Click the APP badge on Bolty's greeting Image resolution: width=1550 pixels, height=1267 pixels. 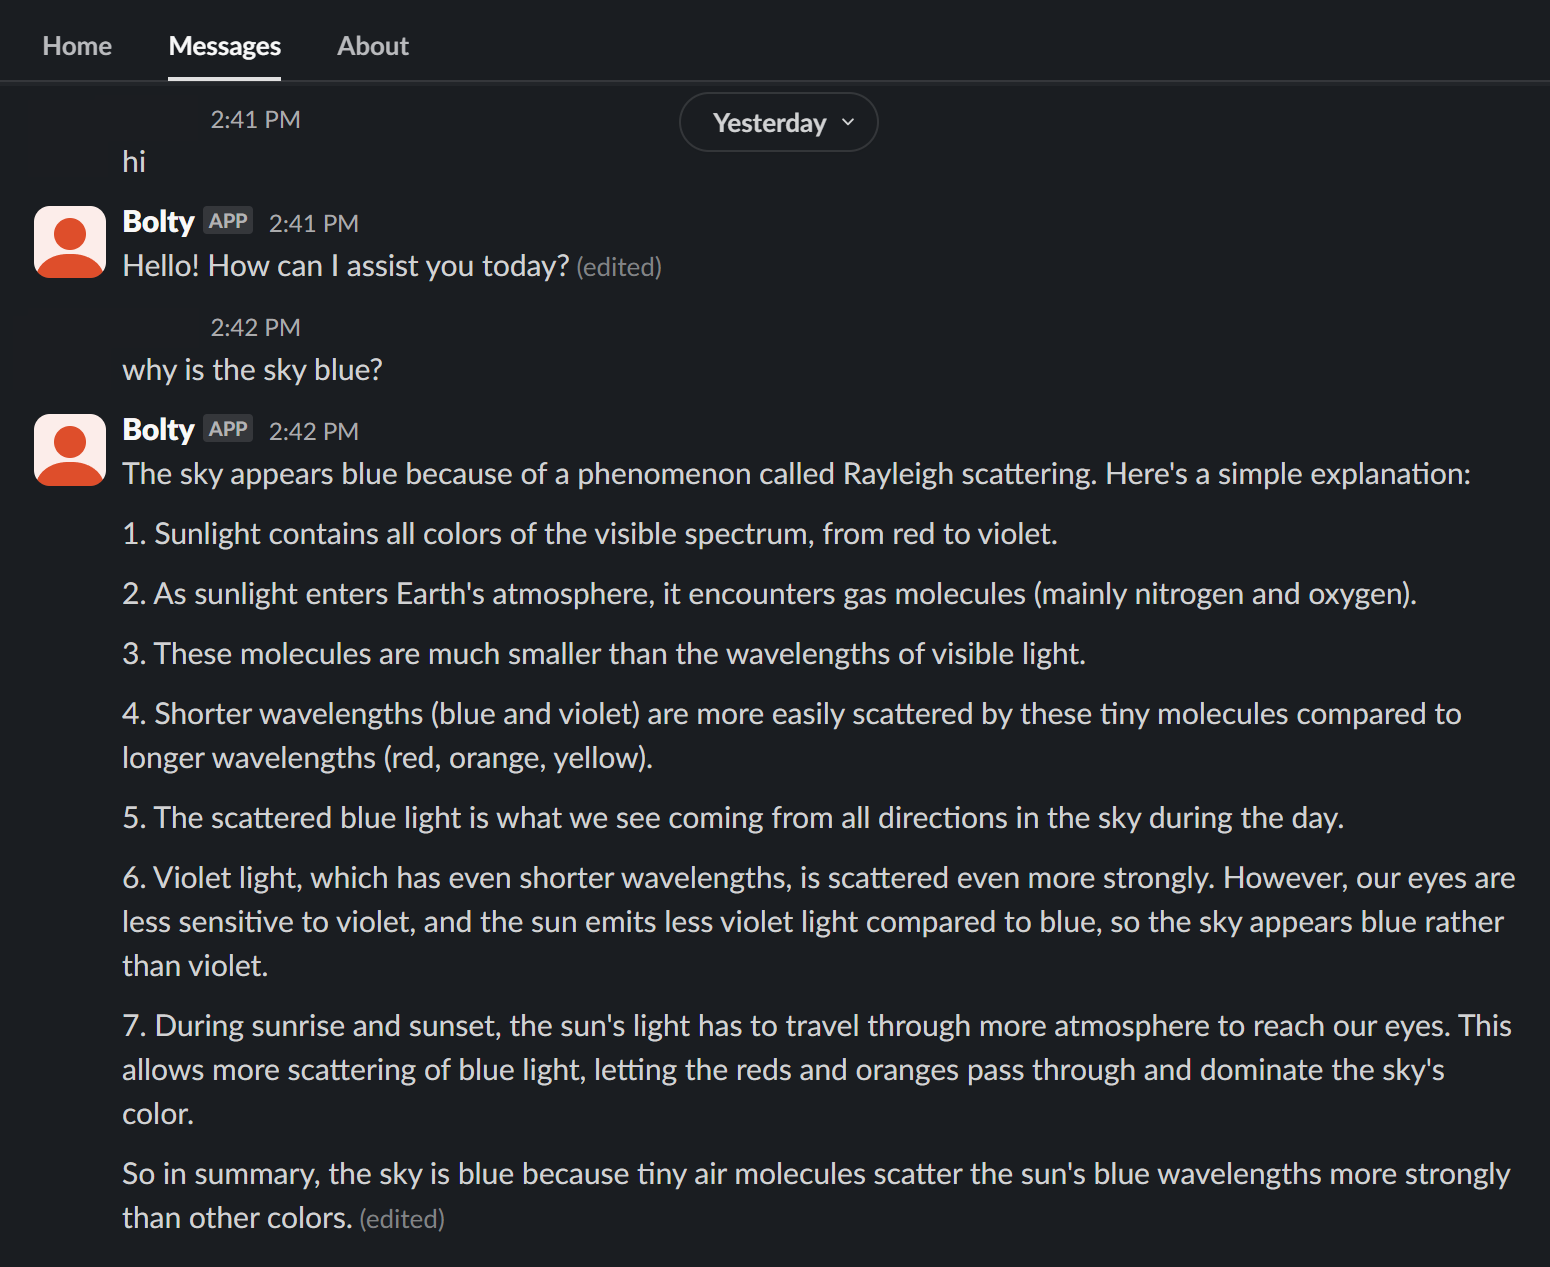(x=228, y=221)
